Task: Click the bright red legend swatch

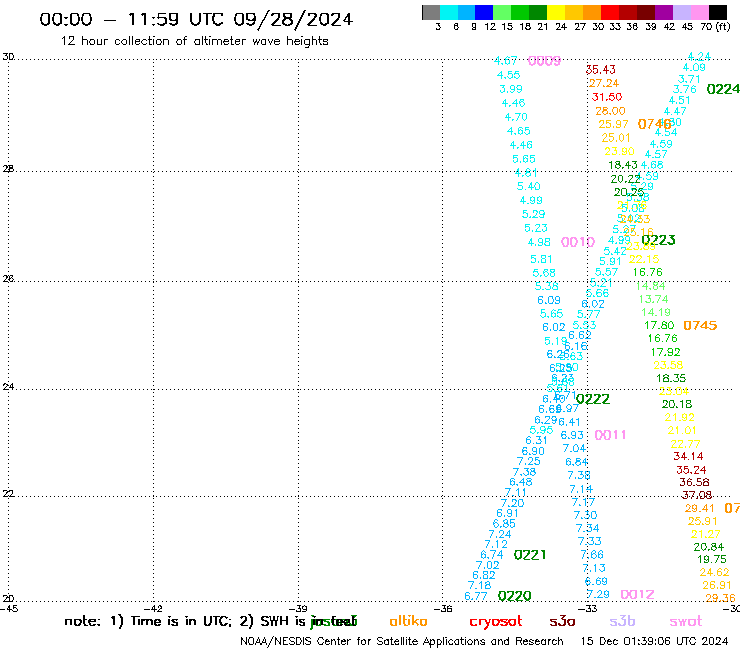Action: click(x=610, y=12)
